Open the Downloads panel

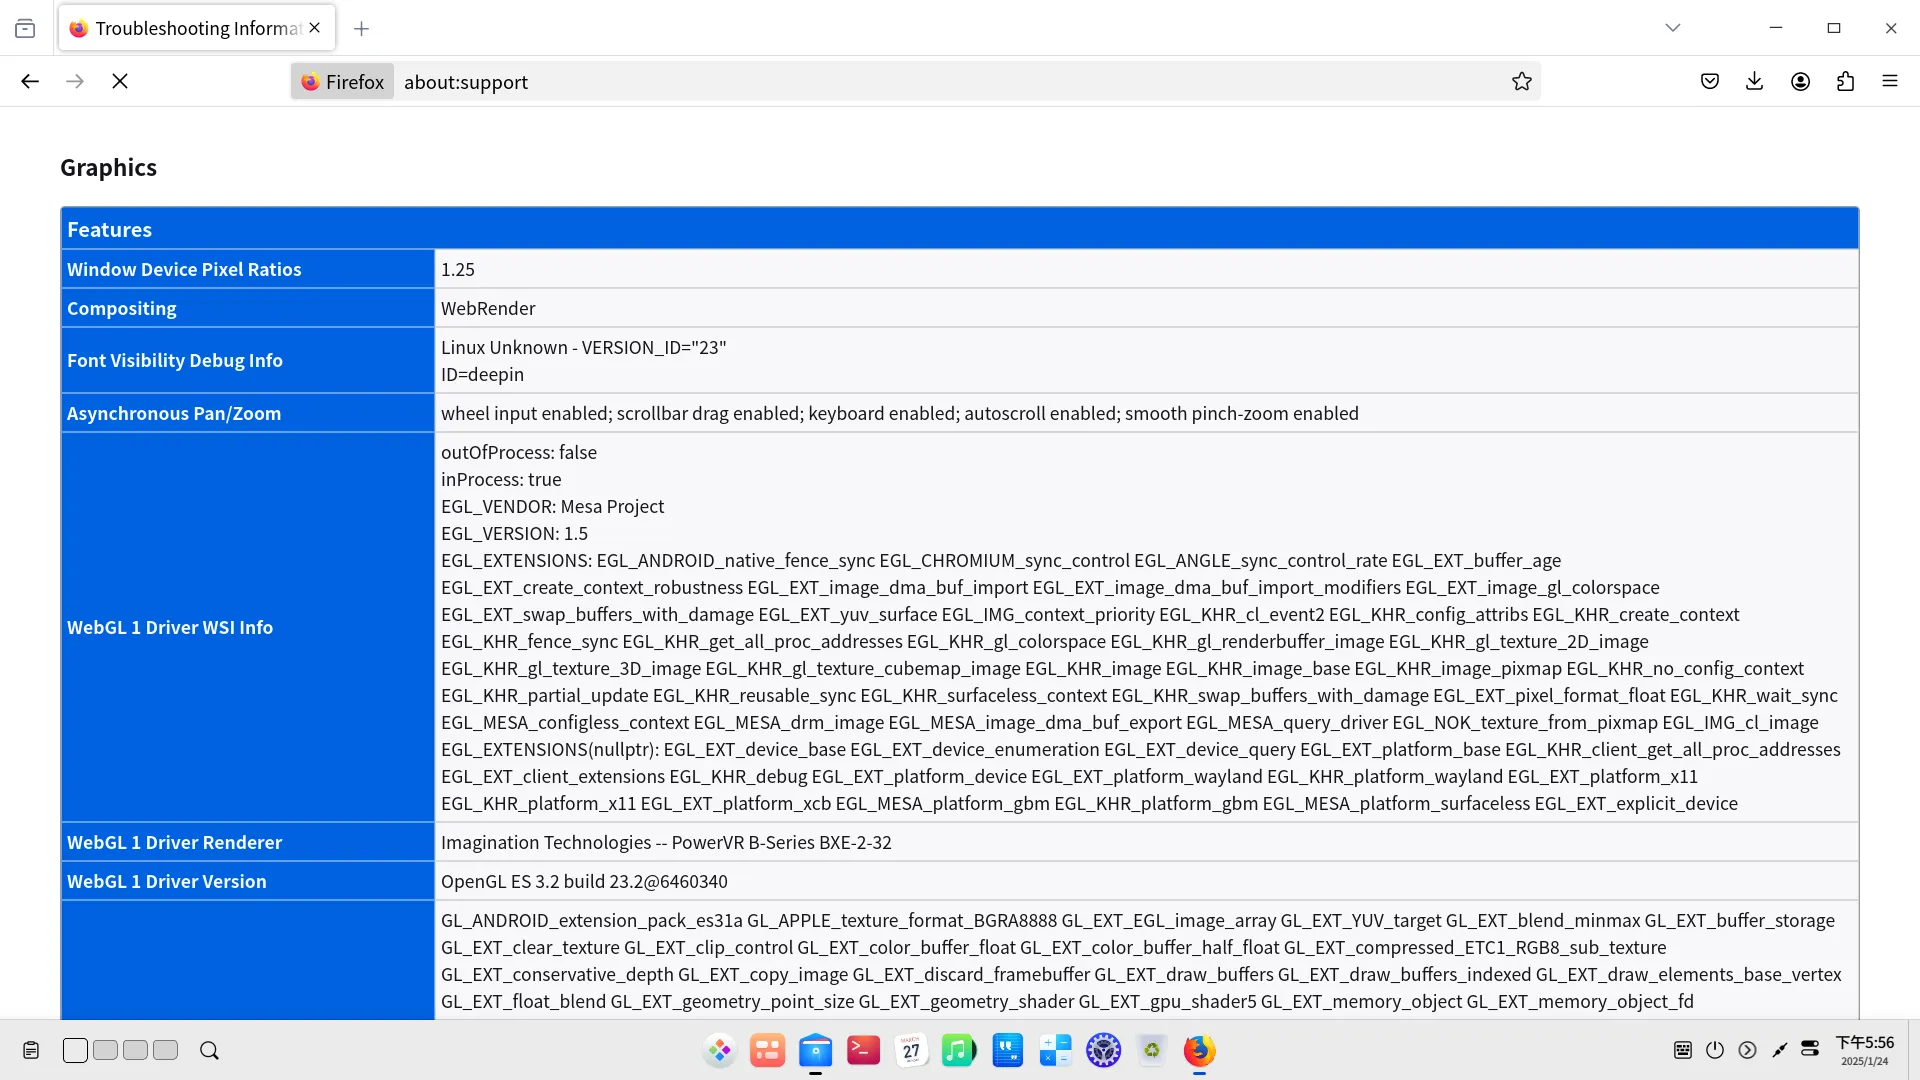[x=1754, y=82]
